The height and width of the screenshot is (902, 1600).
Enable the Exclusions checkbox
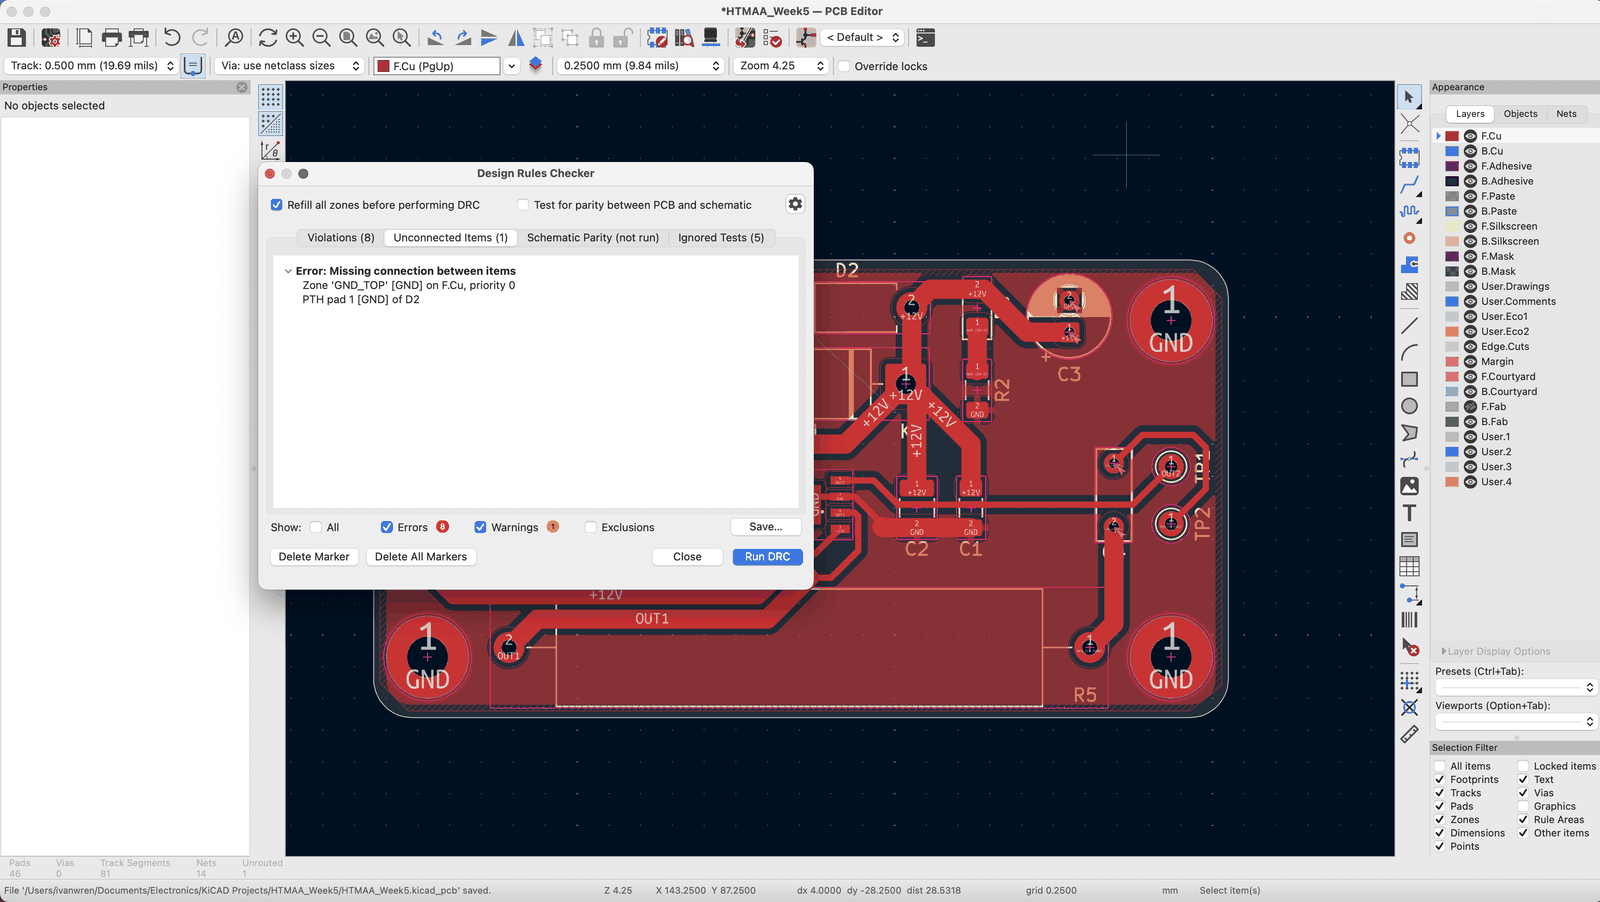591,527
